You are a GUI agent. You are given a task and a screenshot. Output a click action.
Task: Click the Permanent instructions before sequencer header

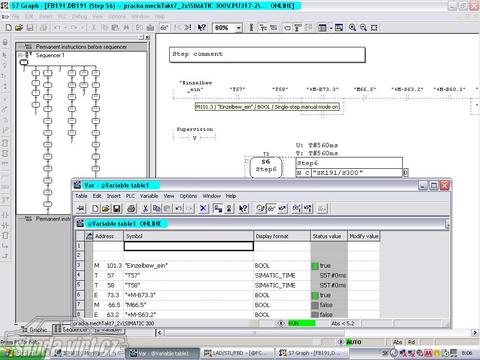81,47
